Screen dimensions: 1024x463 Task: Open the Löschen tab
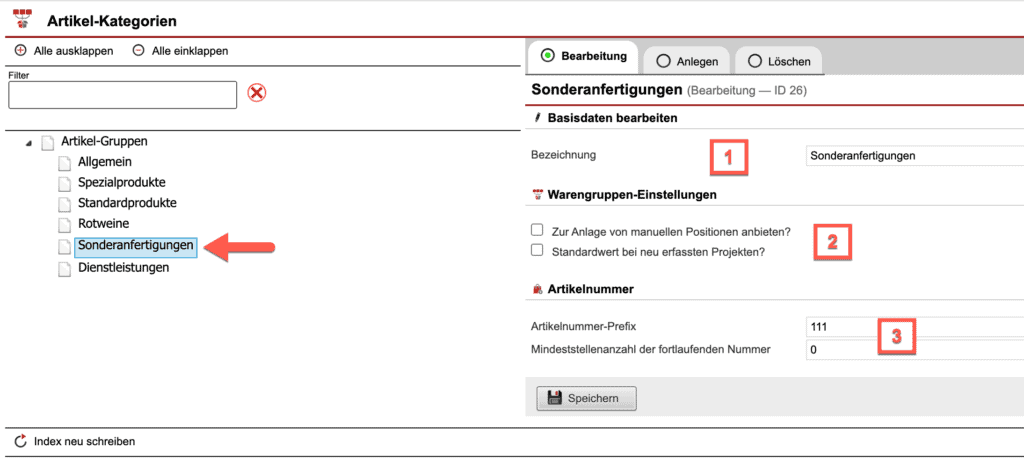point(778,61)
